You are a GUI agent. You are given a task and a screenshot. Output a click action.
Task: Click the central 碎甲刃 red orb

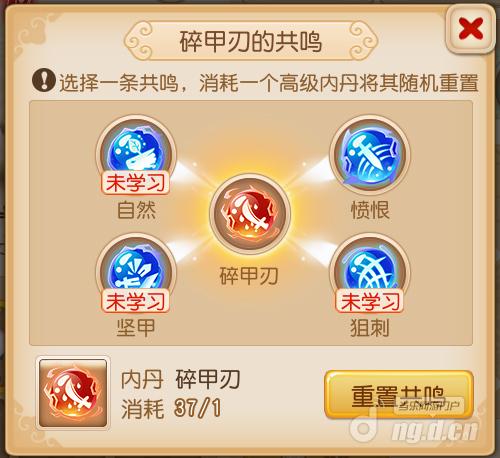click(250, 213)
